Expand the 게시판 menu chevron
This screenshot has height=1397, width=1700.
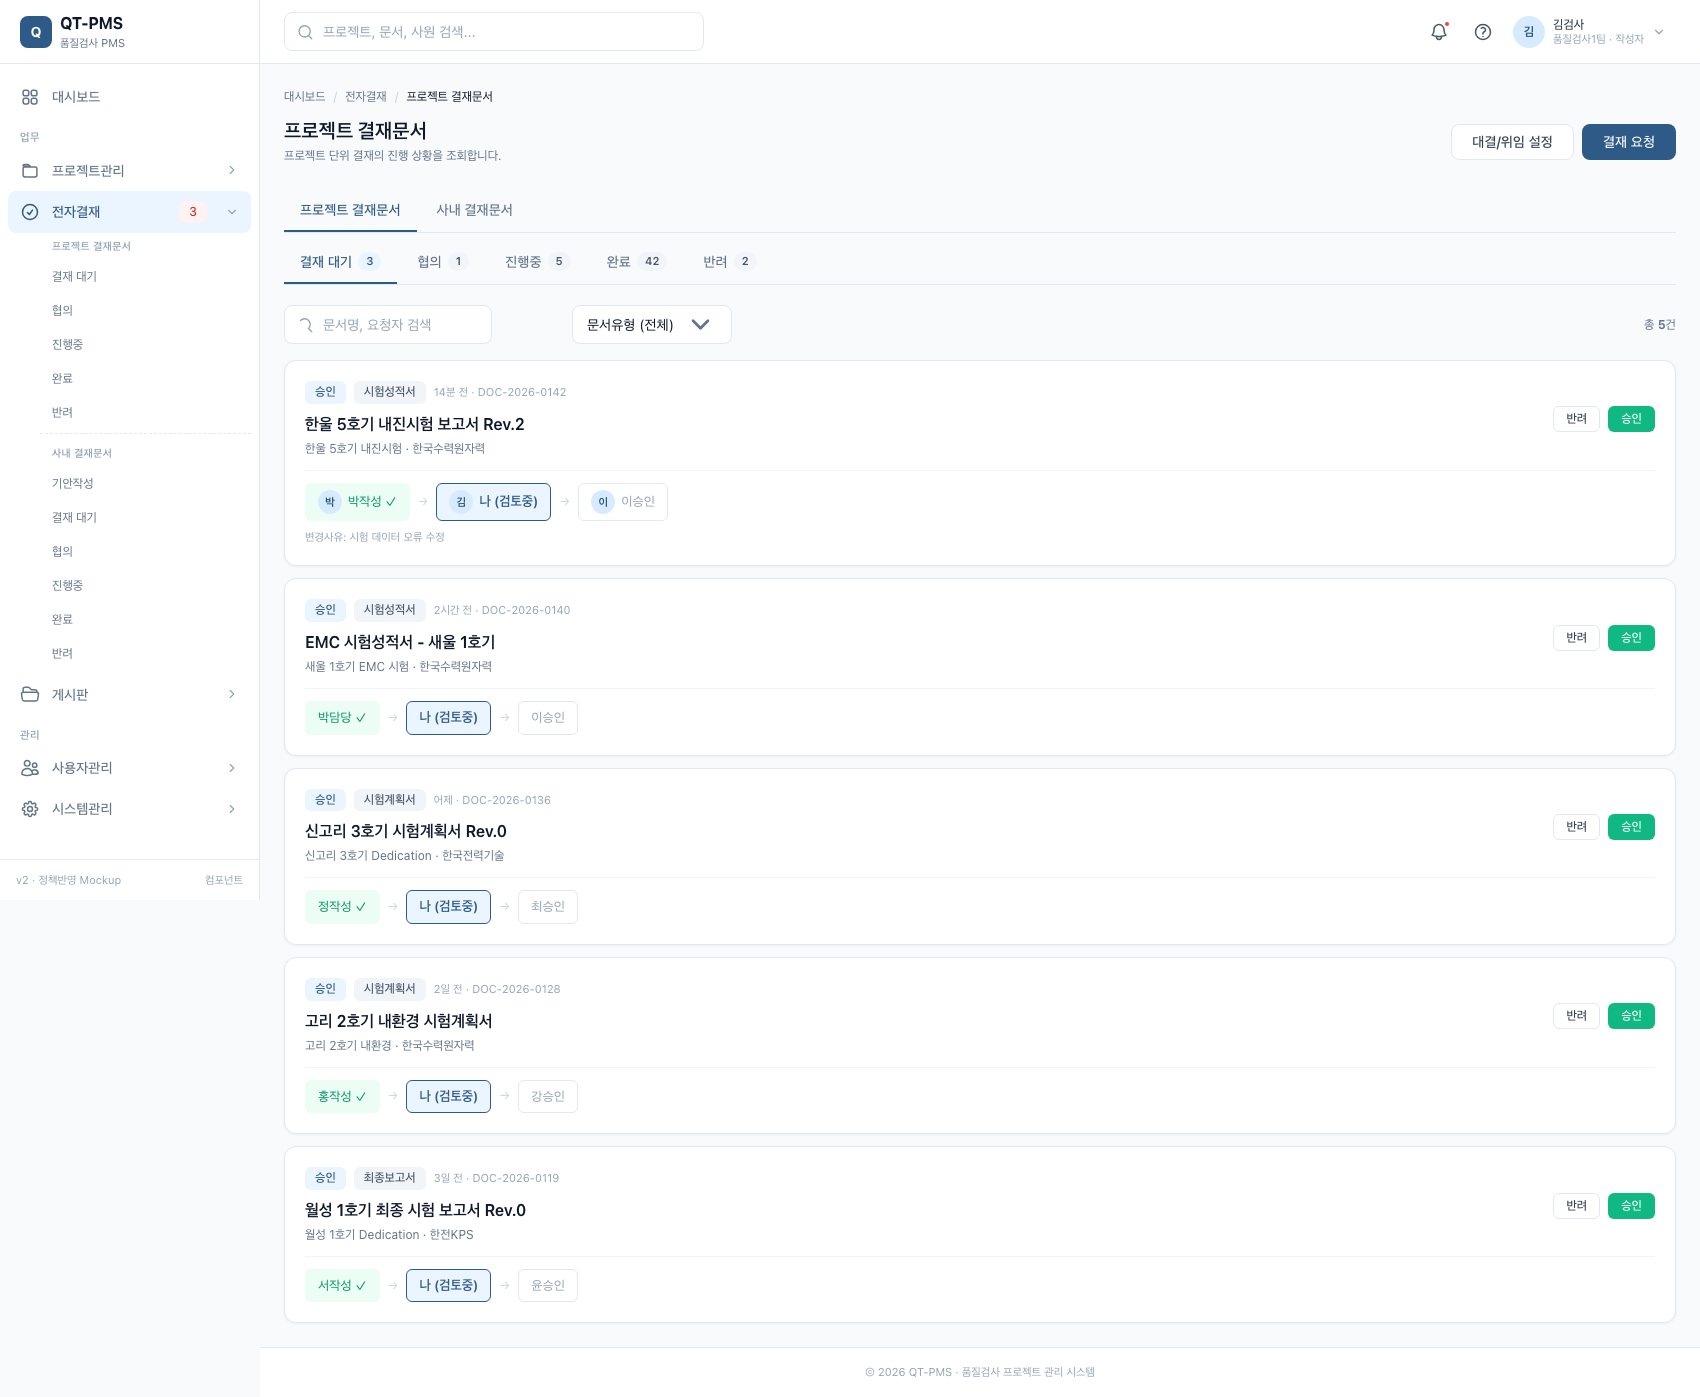click(232, 694)
